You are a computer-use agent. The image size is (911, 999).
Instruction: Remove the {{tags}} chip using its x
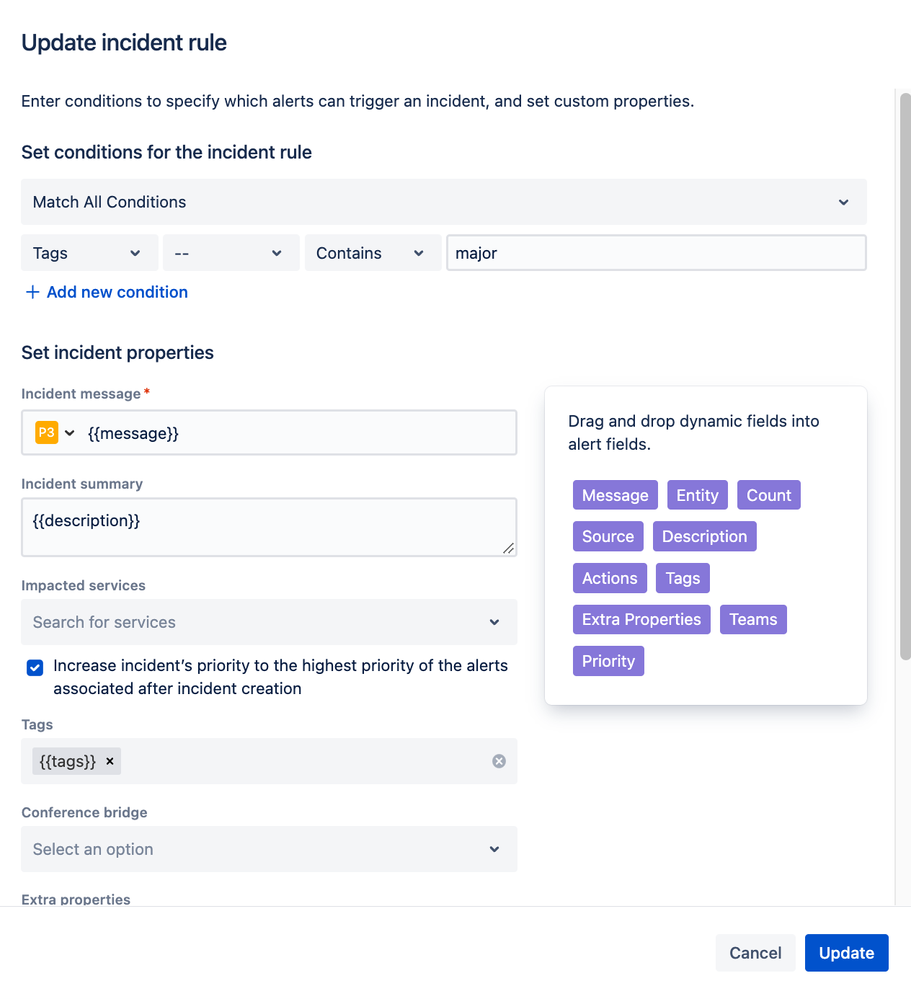[x=110, y=762]
